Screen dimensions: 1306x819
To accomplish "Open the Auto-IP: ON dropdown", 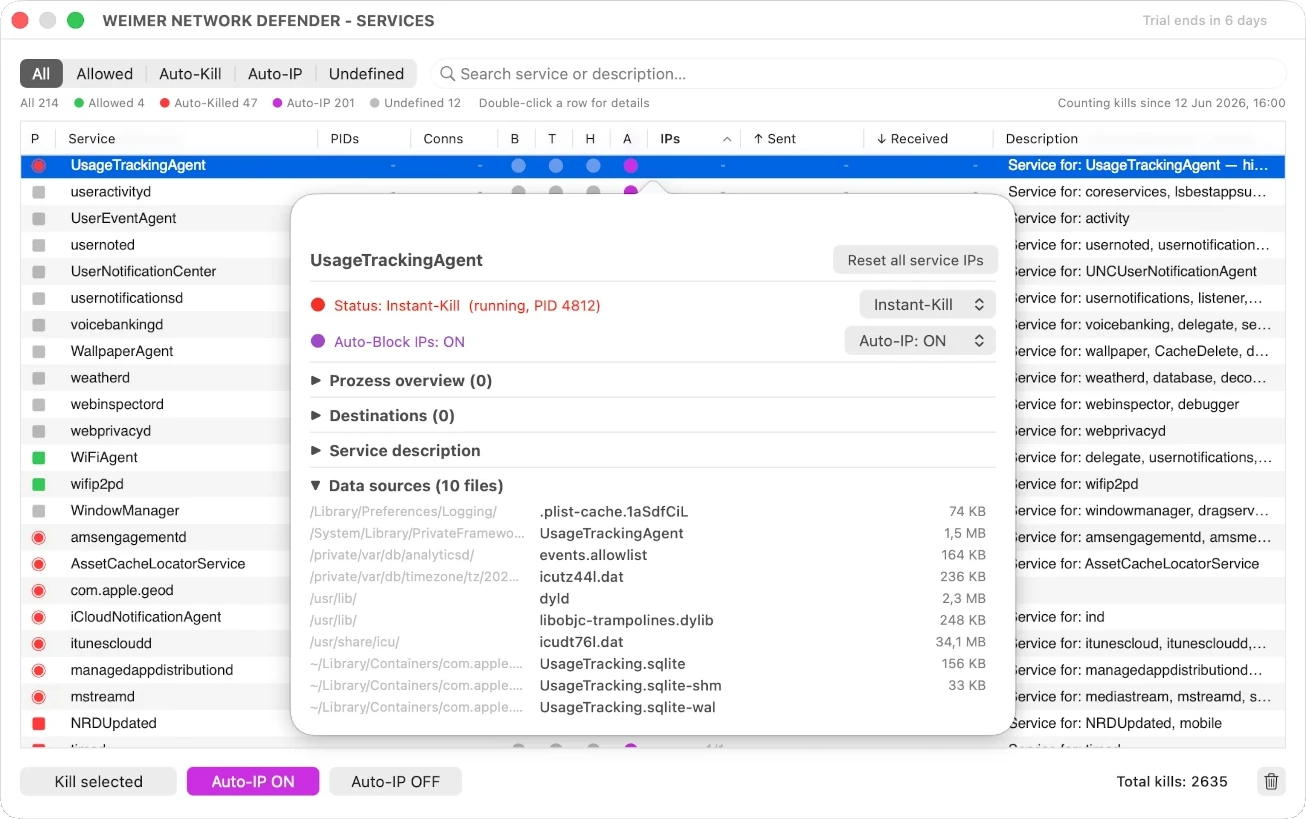I will [920, 341].
